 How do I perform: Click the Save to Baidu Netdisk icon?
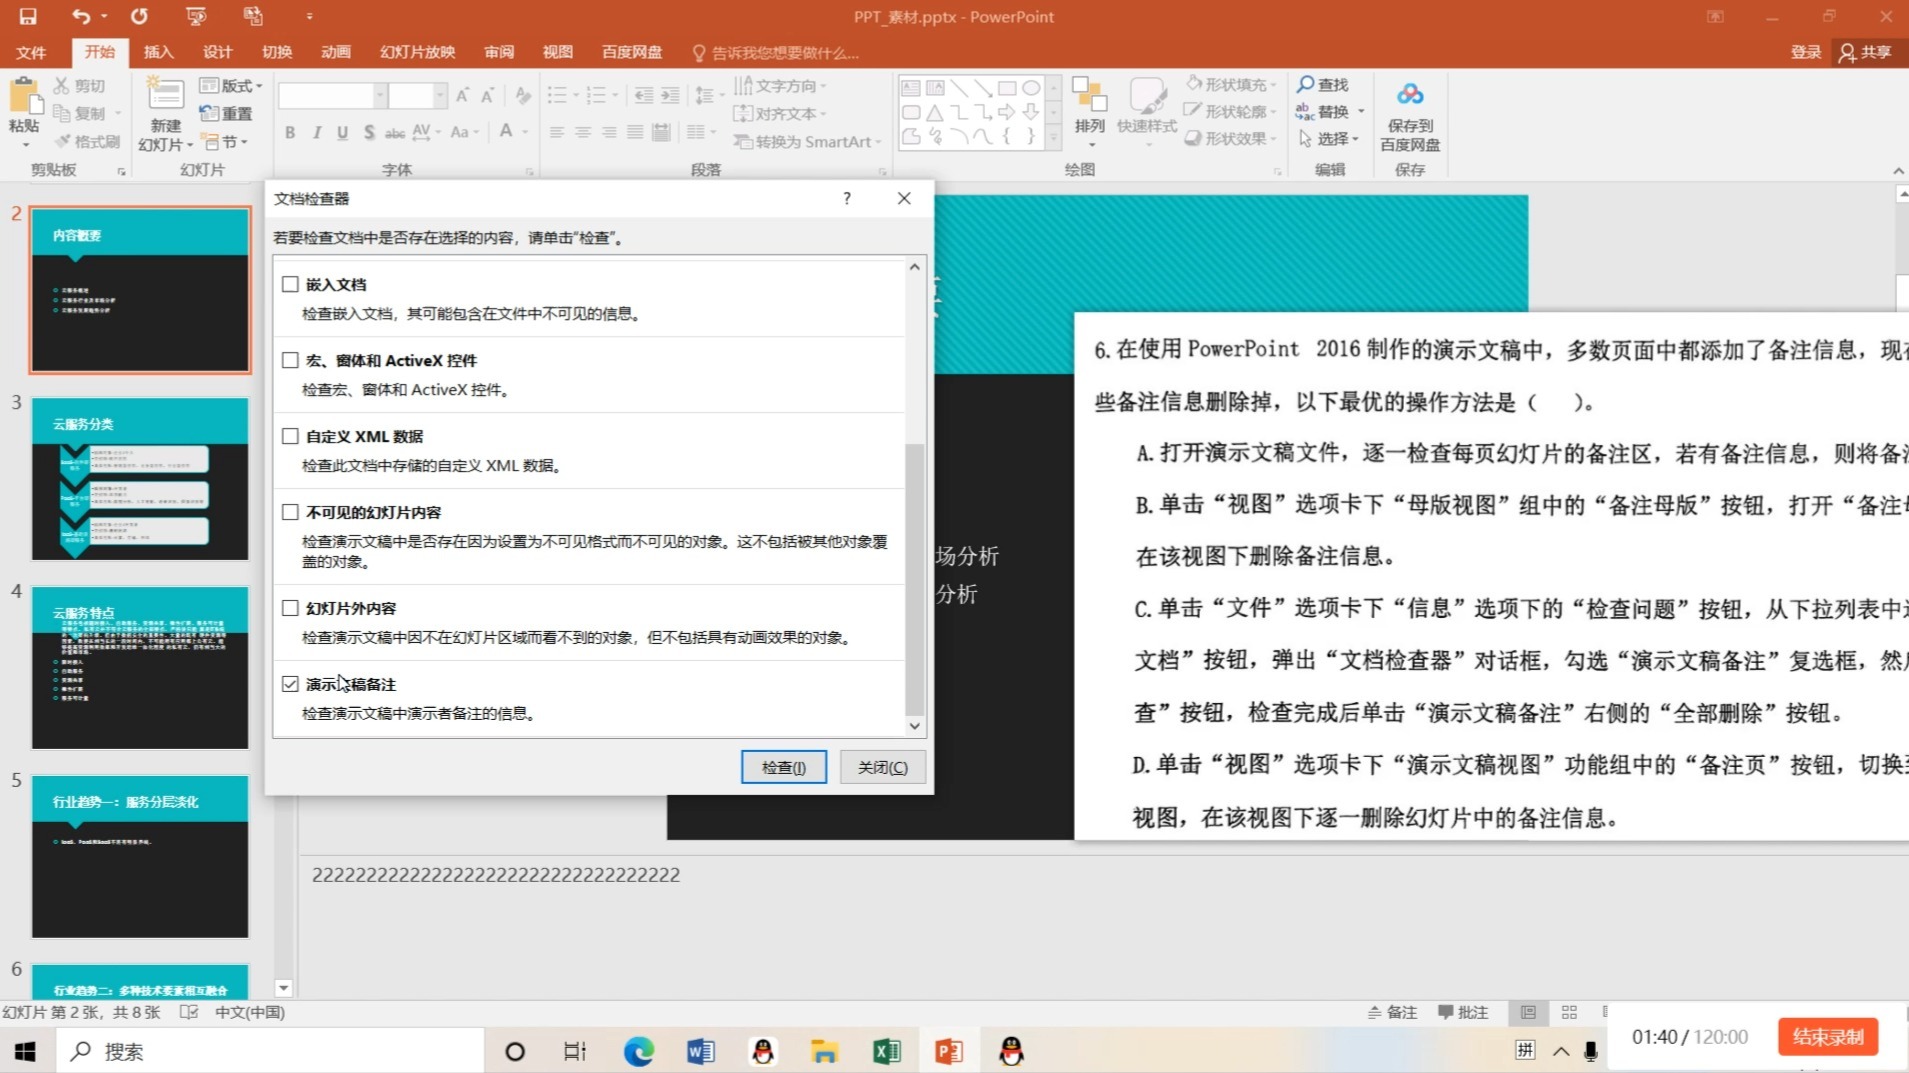pyautogui.click(x=1410, y=110)
